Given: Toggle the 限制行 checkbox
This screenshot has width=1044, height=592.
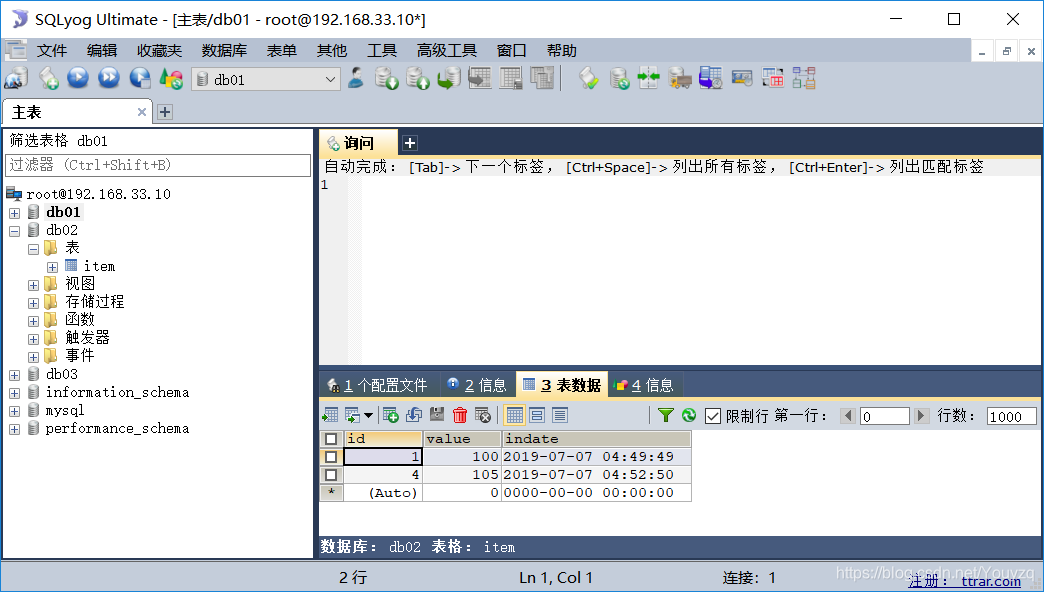Looking at the screenshot, I should tap(712, 416).
